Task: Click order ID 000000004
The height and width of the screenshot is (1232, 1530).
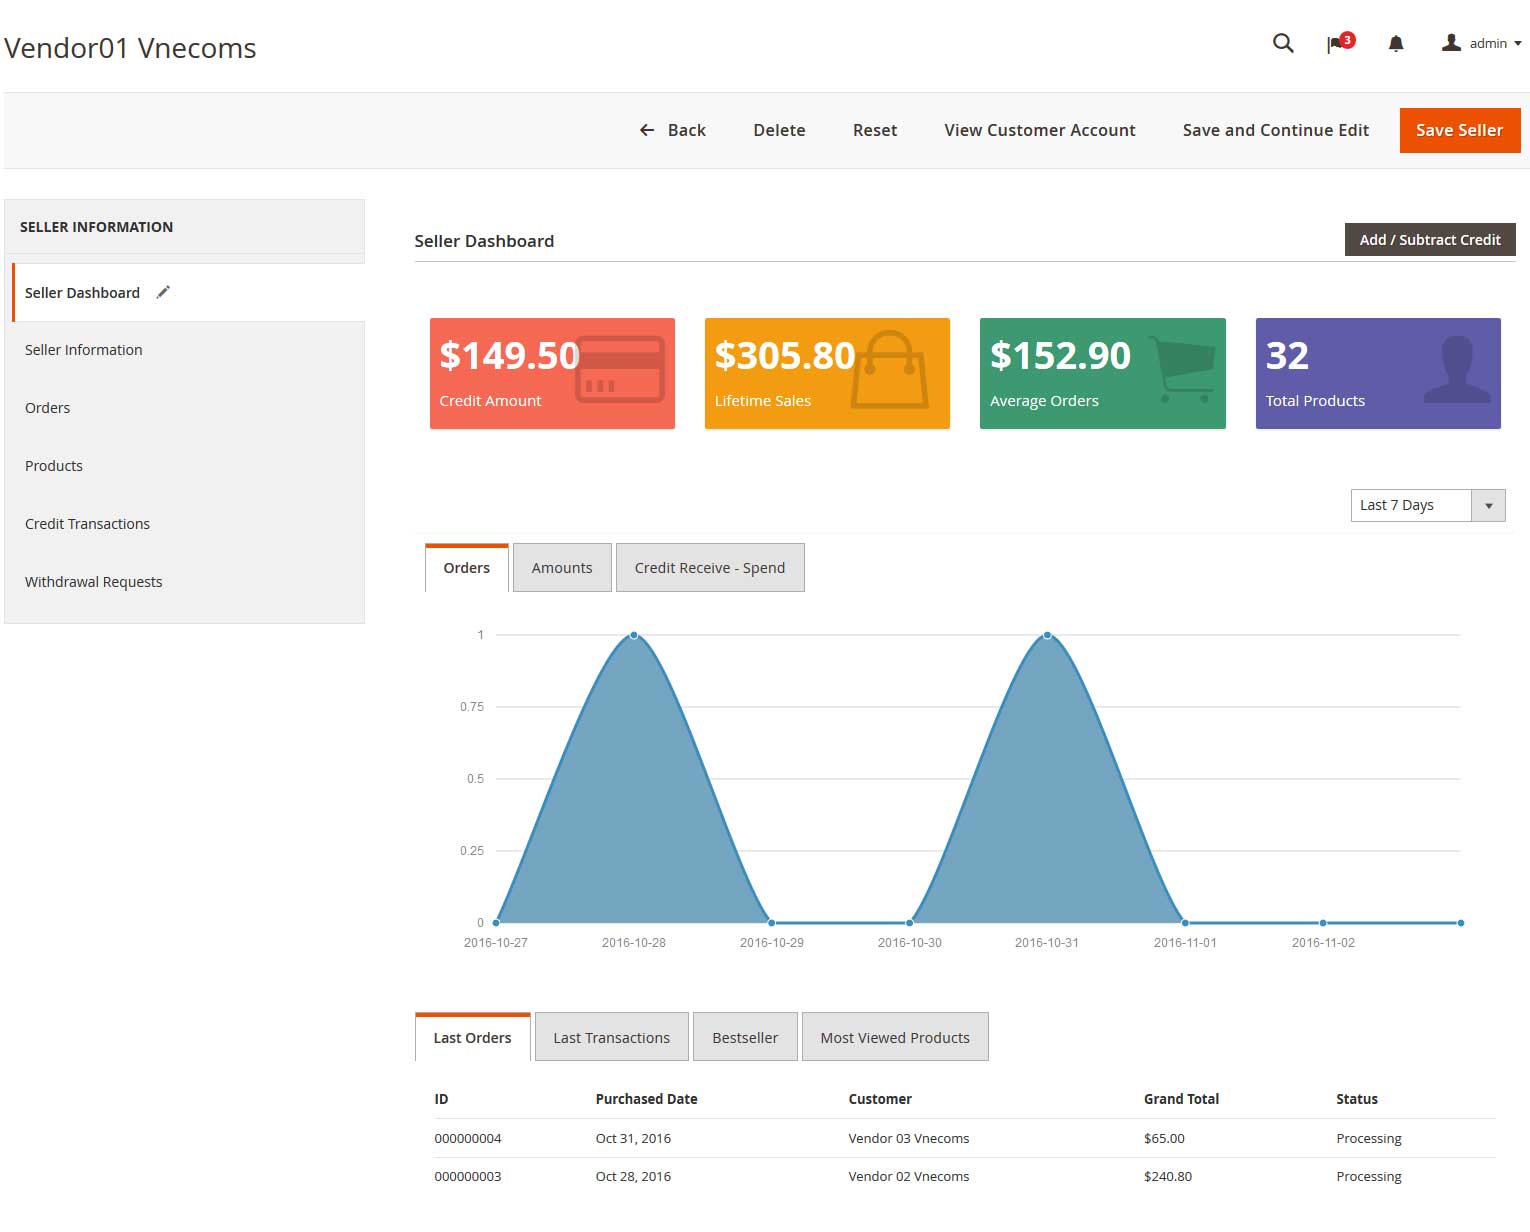Action: point(468,1138)
